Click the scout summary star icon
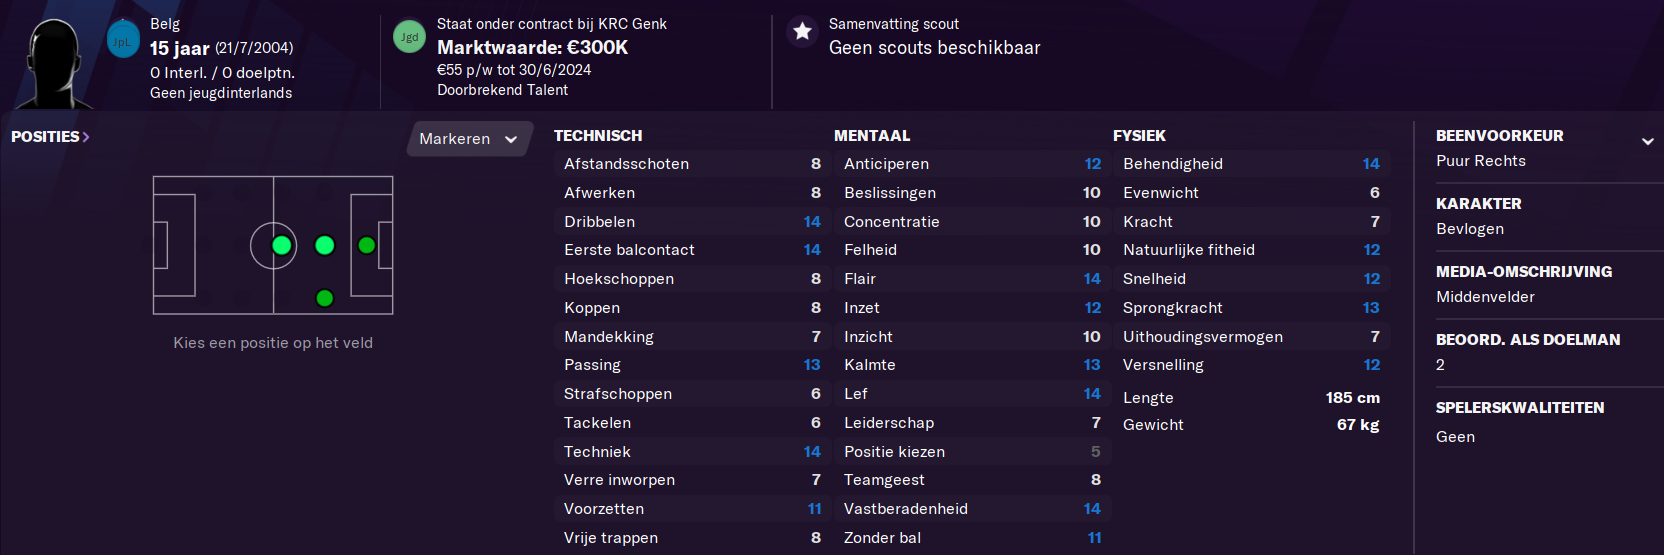The height and width of the screenshot is (555, 1664). 802,31
